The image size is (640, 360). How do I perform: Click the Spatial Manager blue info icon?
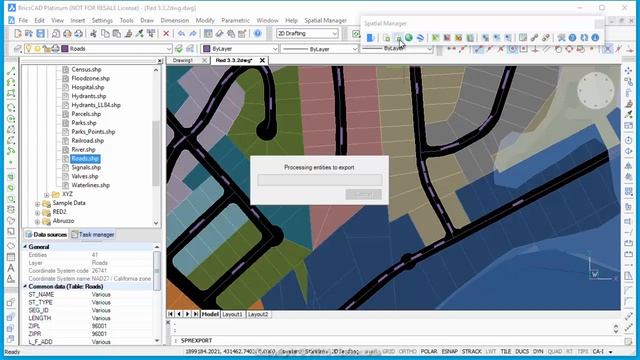pos(595,38)
